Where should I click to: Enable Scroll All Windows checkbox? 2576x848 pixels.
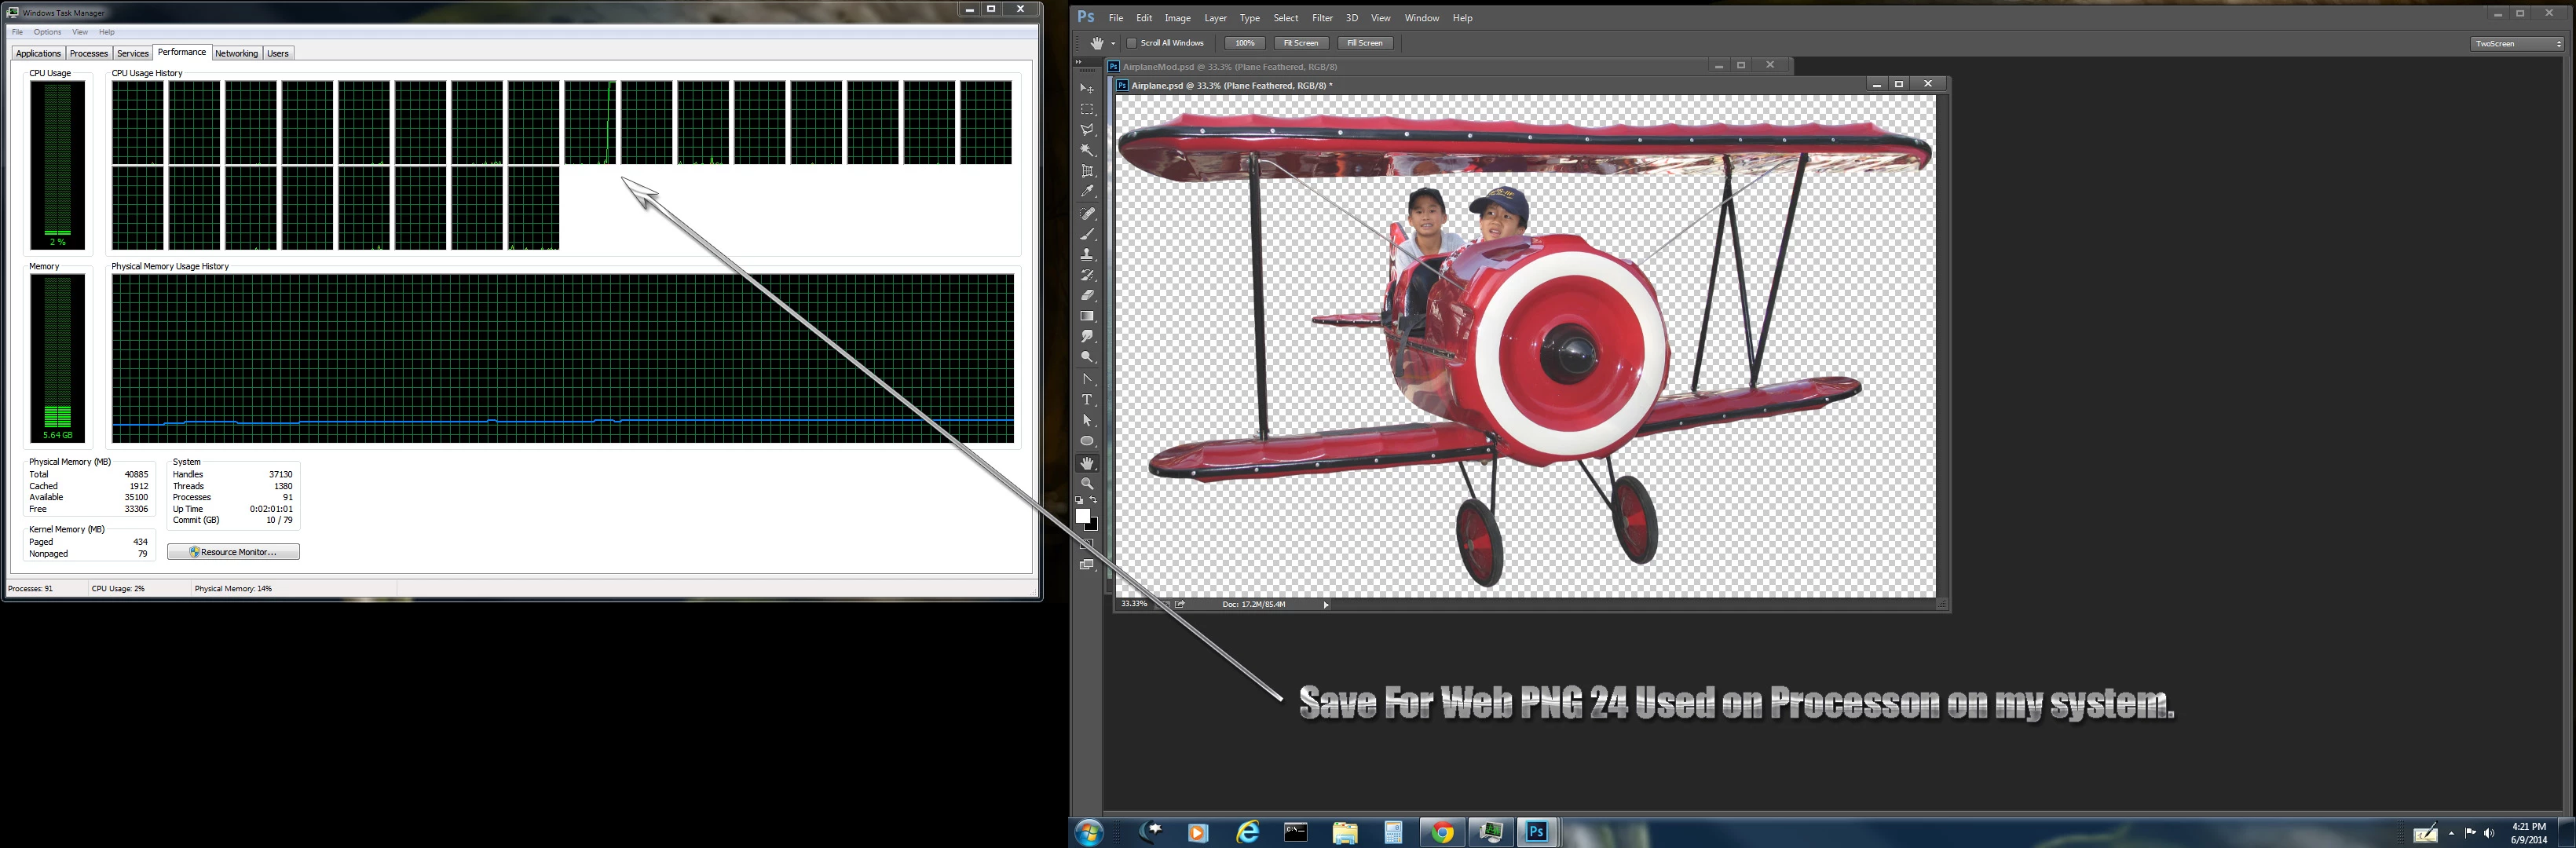[1132, 43]
